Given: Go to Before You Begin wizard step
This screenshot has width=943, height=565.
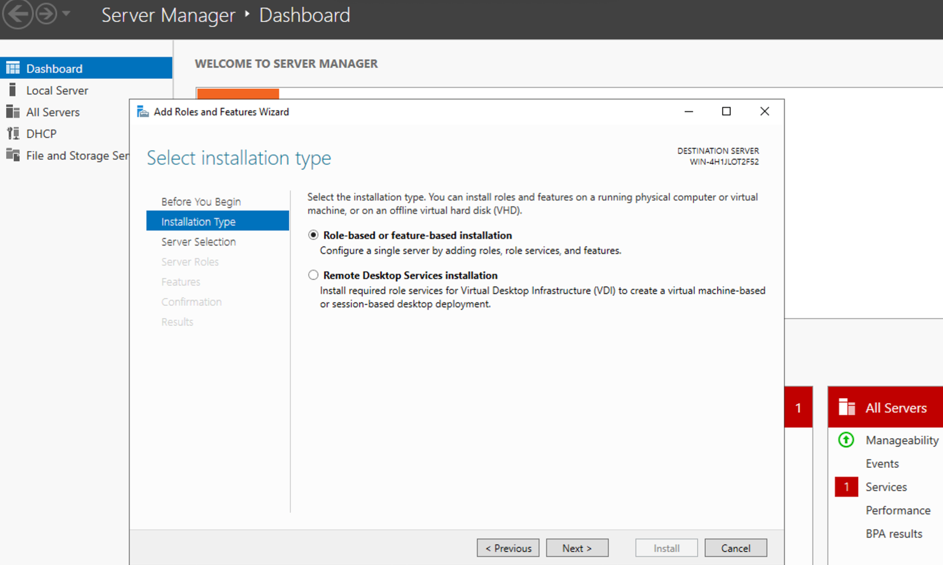Looking at the screenshot, I should (x=201, y=202).
